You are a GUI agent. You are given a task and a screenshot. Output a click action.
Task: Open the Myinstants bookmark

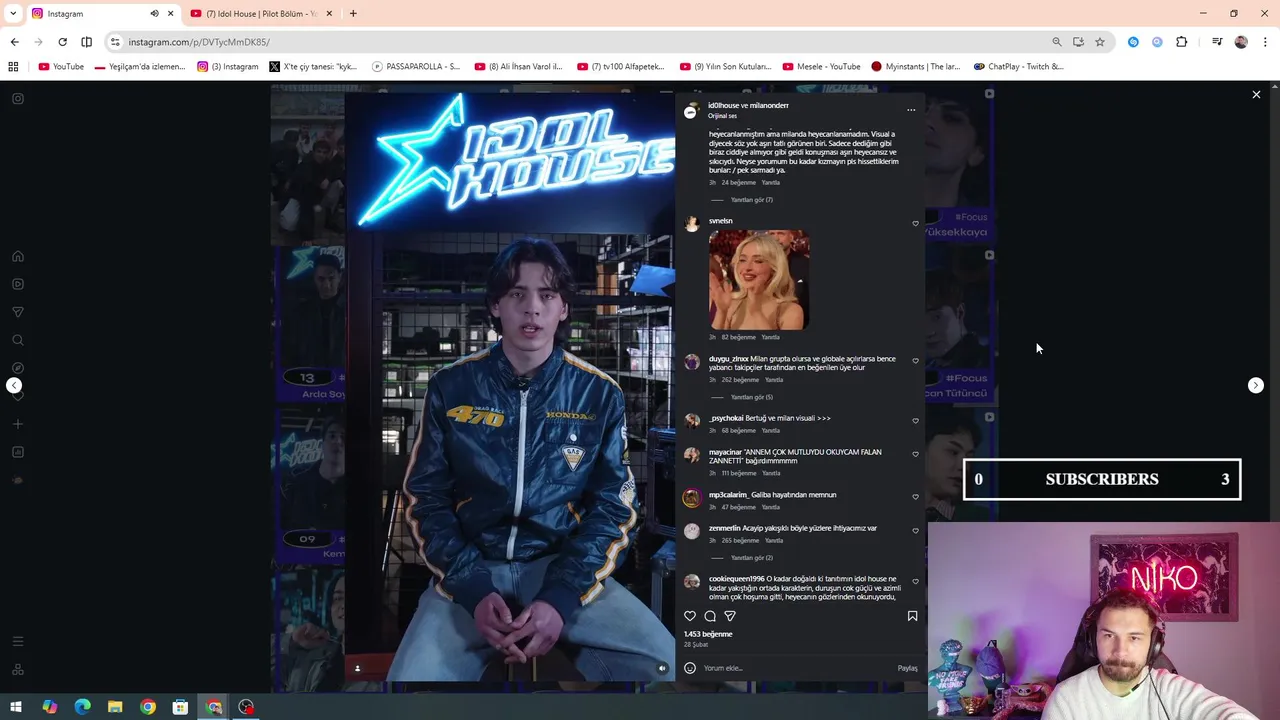pos(915,66)
